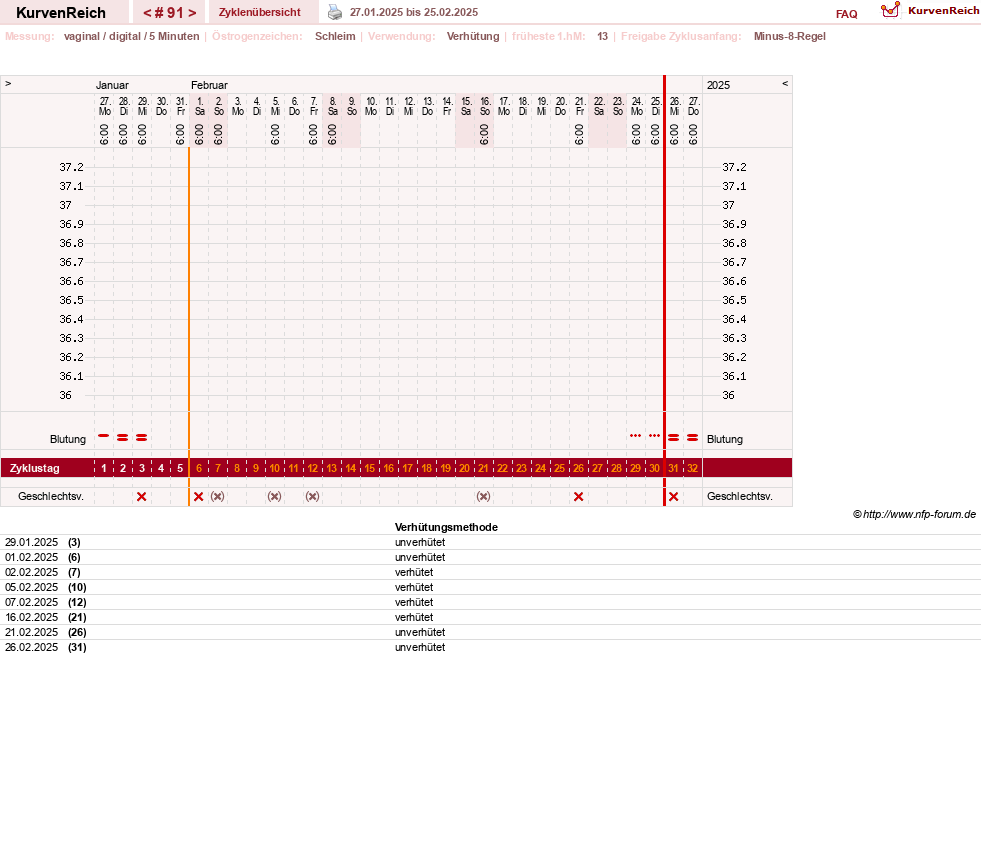Screen dimensions: 981x846
Task: Go to previous cycle with the < arrow
Action: 147,13
